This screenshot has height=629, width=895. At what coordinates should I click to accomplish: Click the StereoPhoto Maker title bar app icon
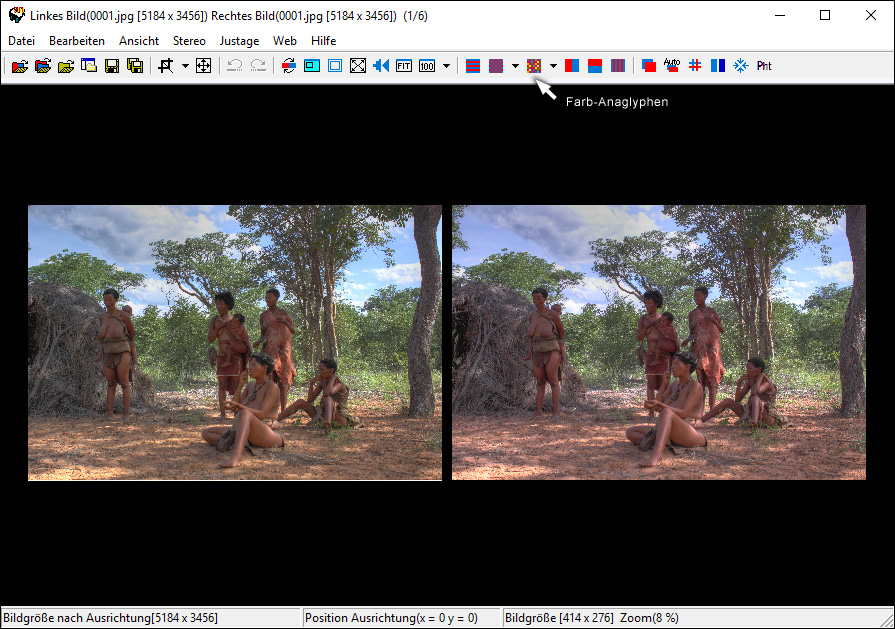tap(17, 15)
